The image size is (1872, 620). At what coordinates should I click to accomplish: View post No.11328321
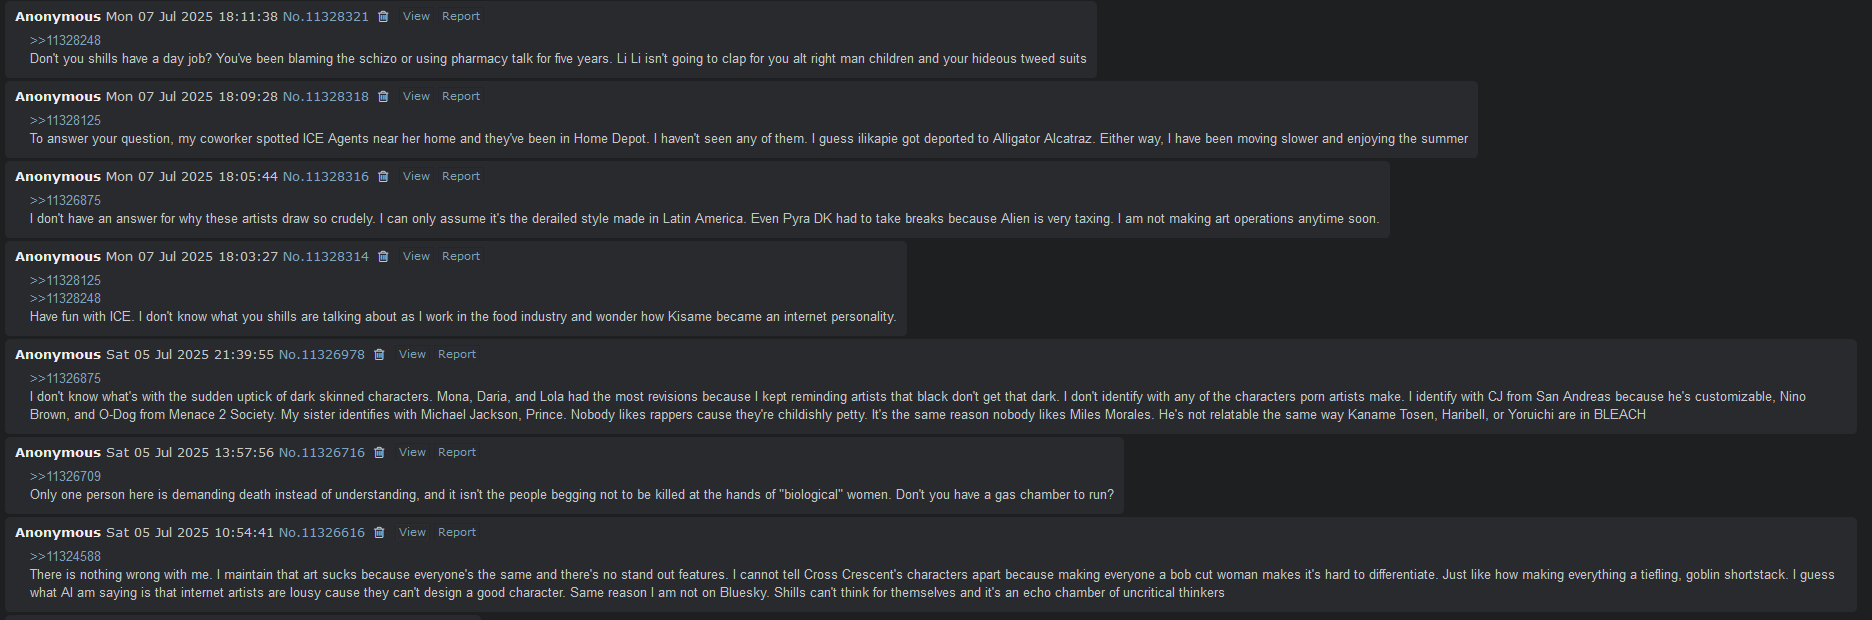[416, 17]
